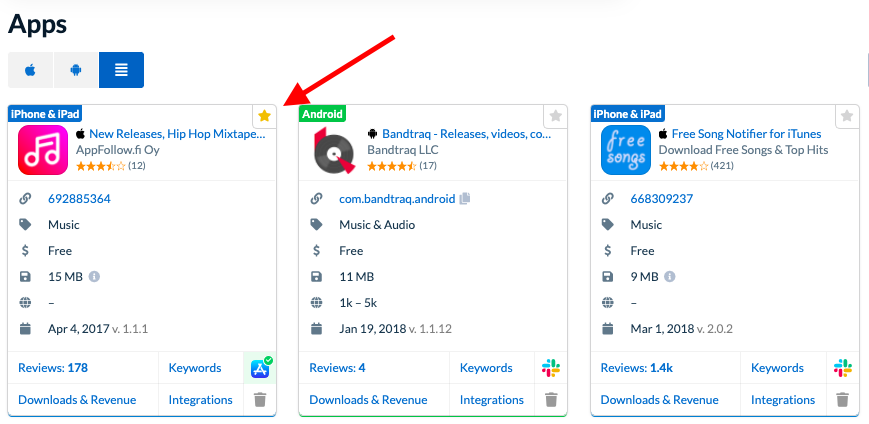Show info for 9 MB size
Image resolution: width=869 pixels, height=424 pixels.
670,276
